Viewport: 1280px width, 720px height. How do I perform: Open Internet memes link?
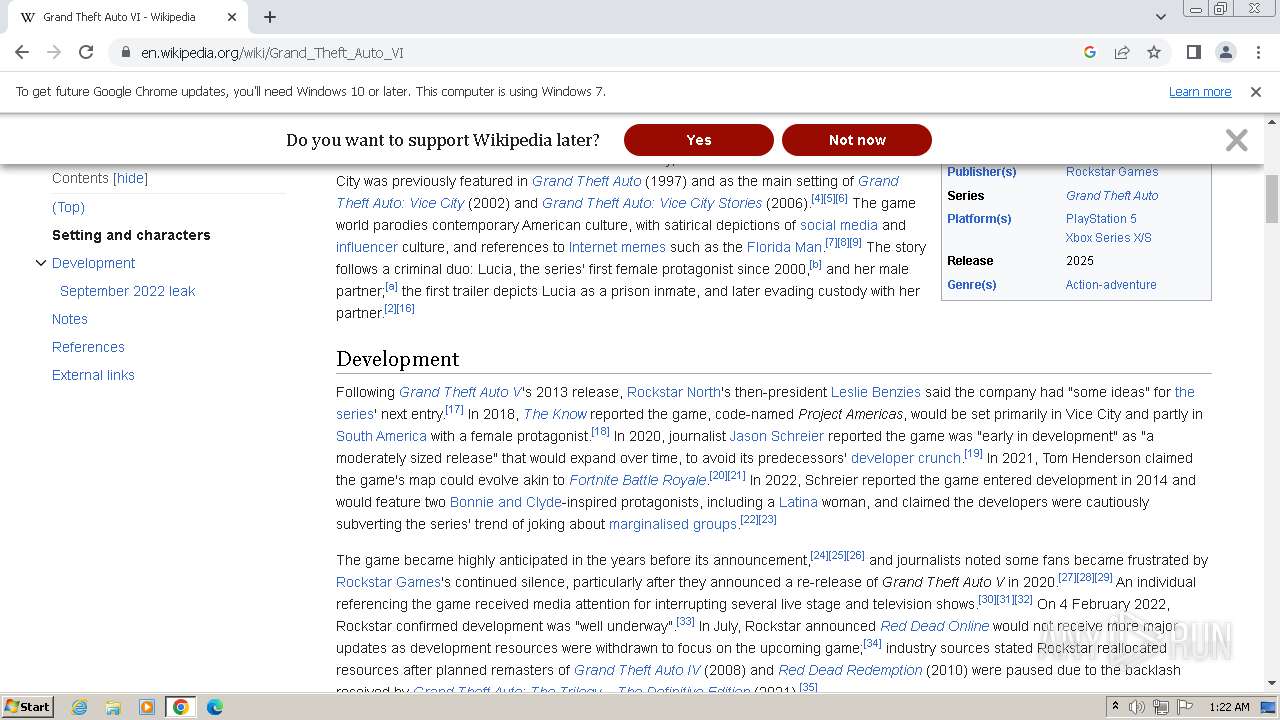[x=617, y=247]
